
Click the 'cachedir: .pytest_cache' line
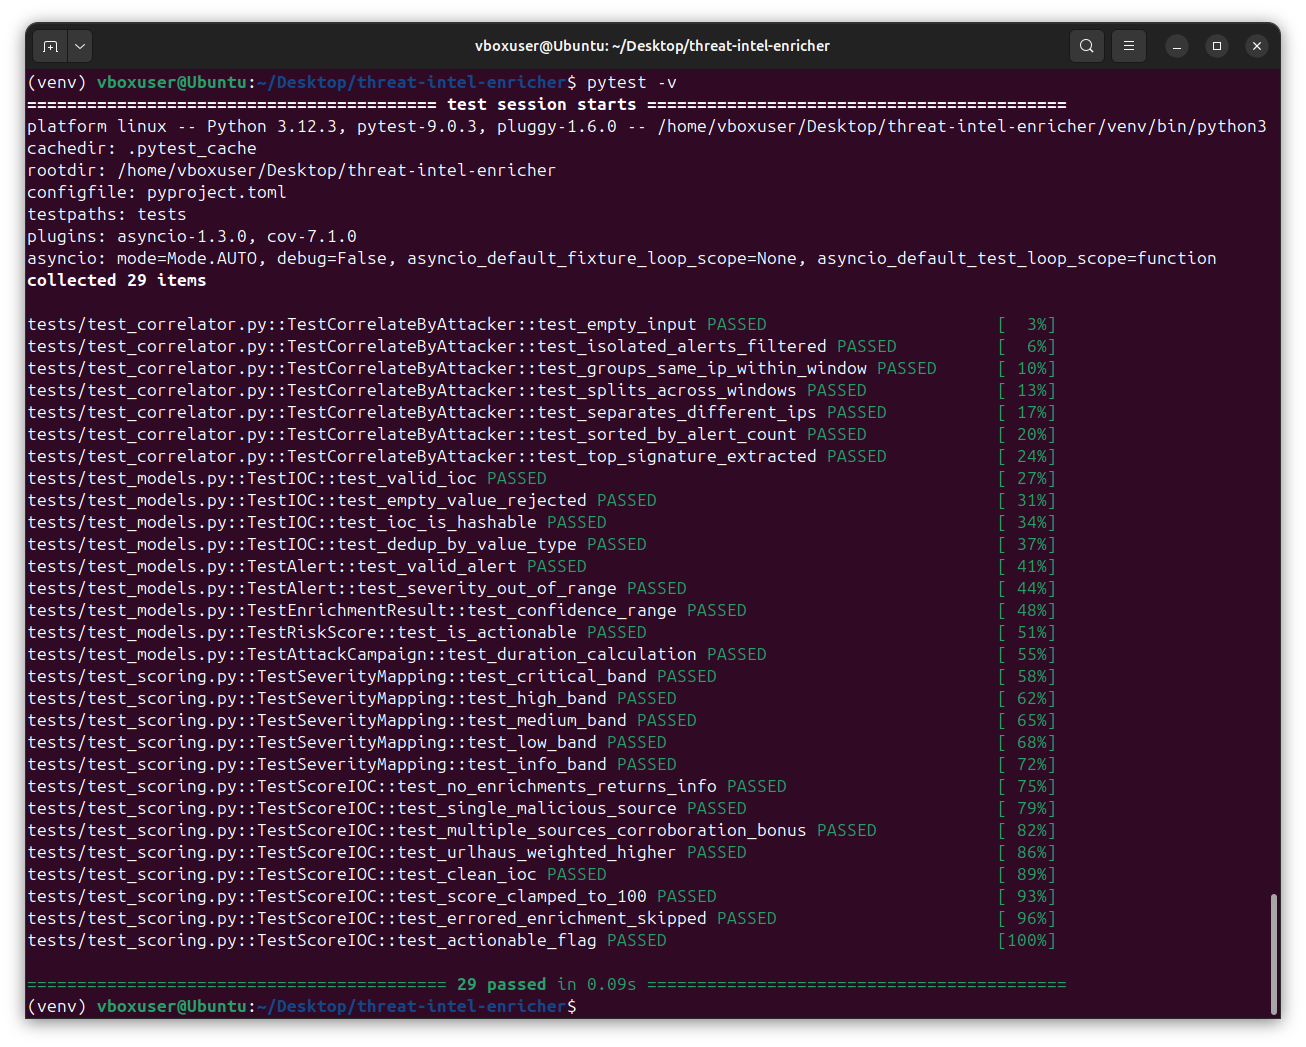pyautogui.click(x=142, y=148)
